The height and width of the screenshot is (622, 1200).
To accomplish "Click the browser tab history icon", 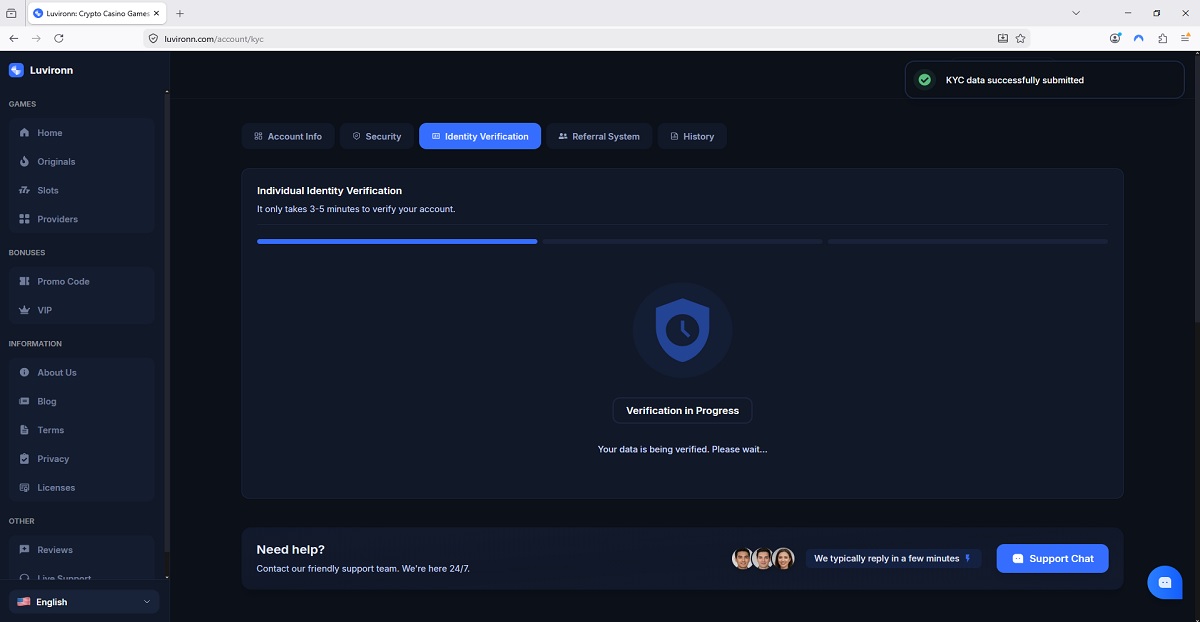I will (x=11, y=13).
